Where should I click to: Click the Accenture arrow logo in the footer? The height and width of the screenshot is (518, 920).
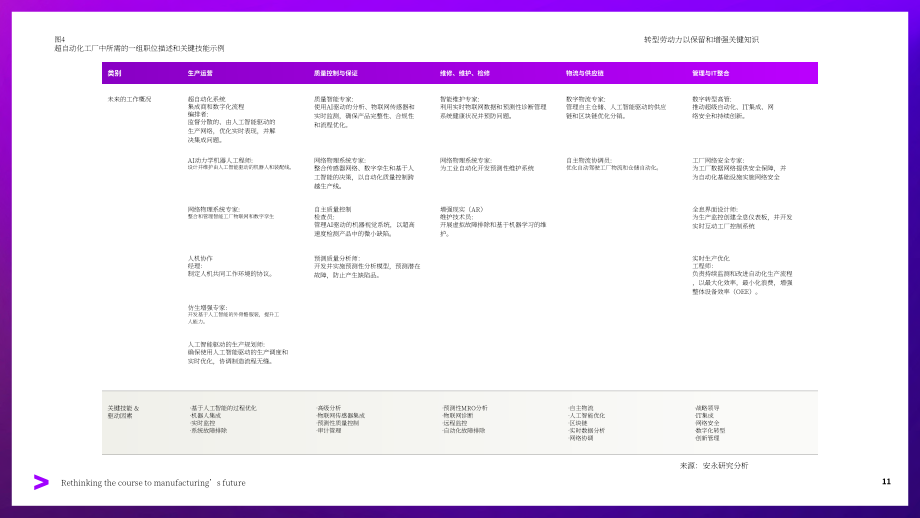(42, 482)
